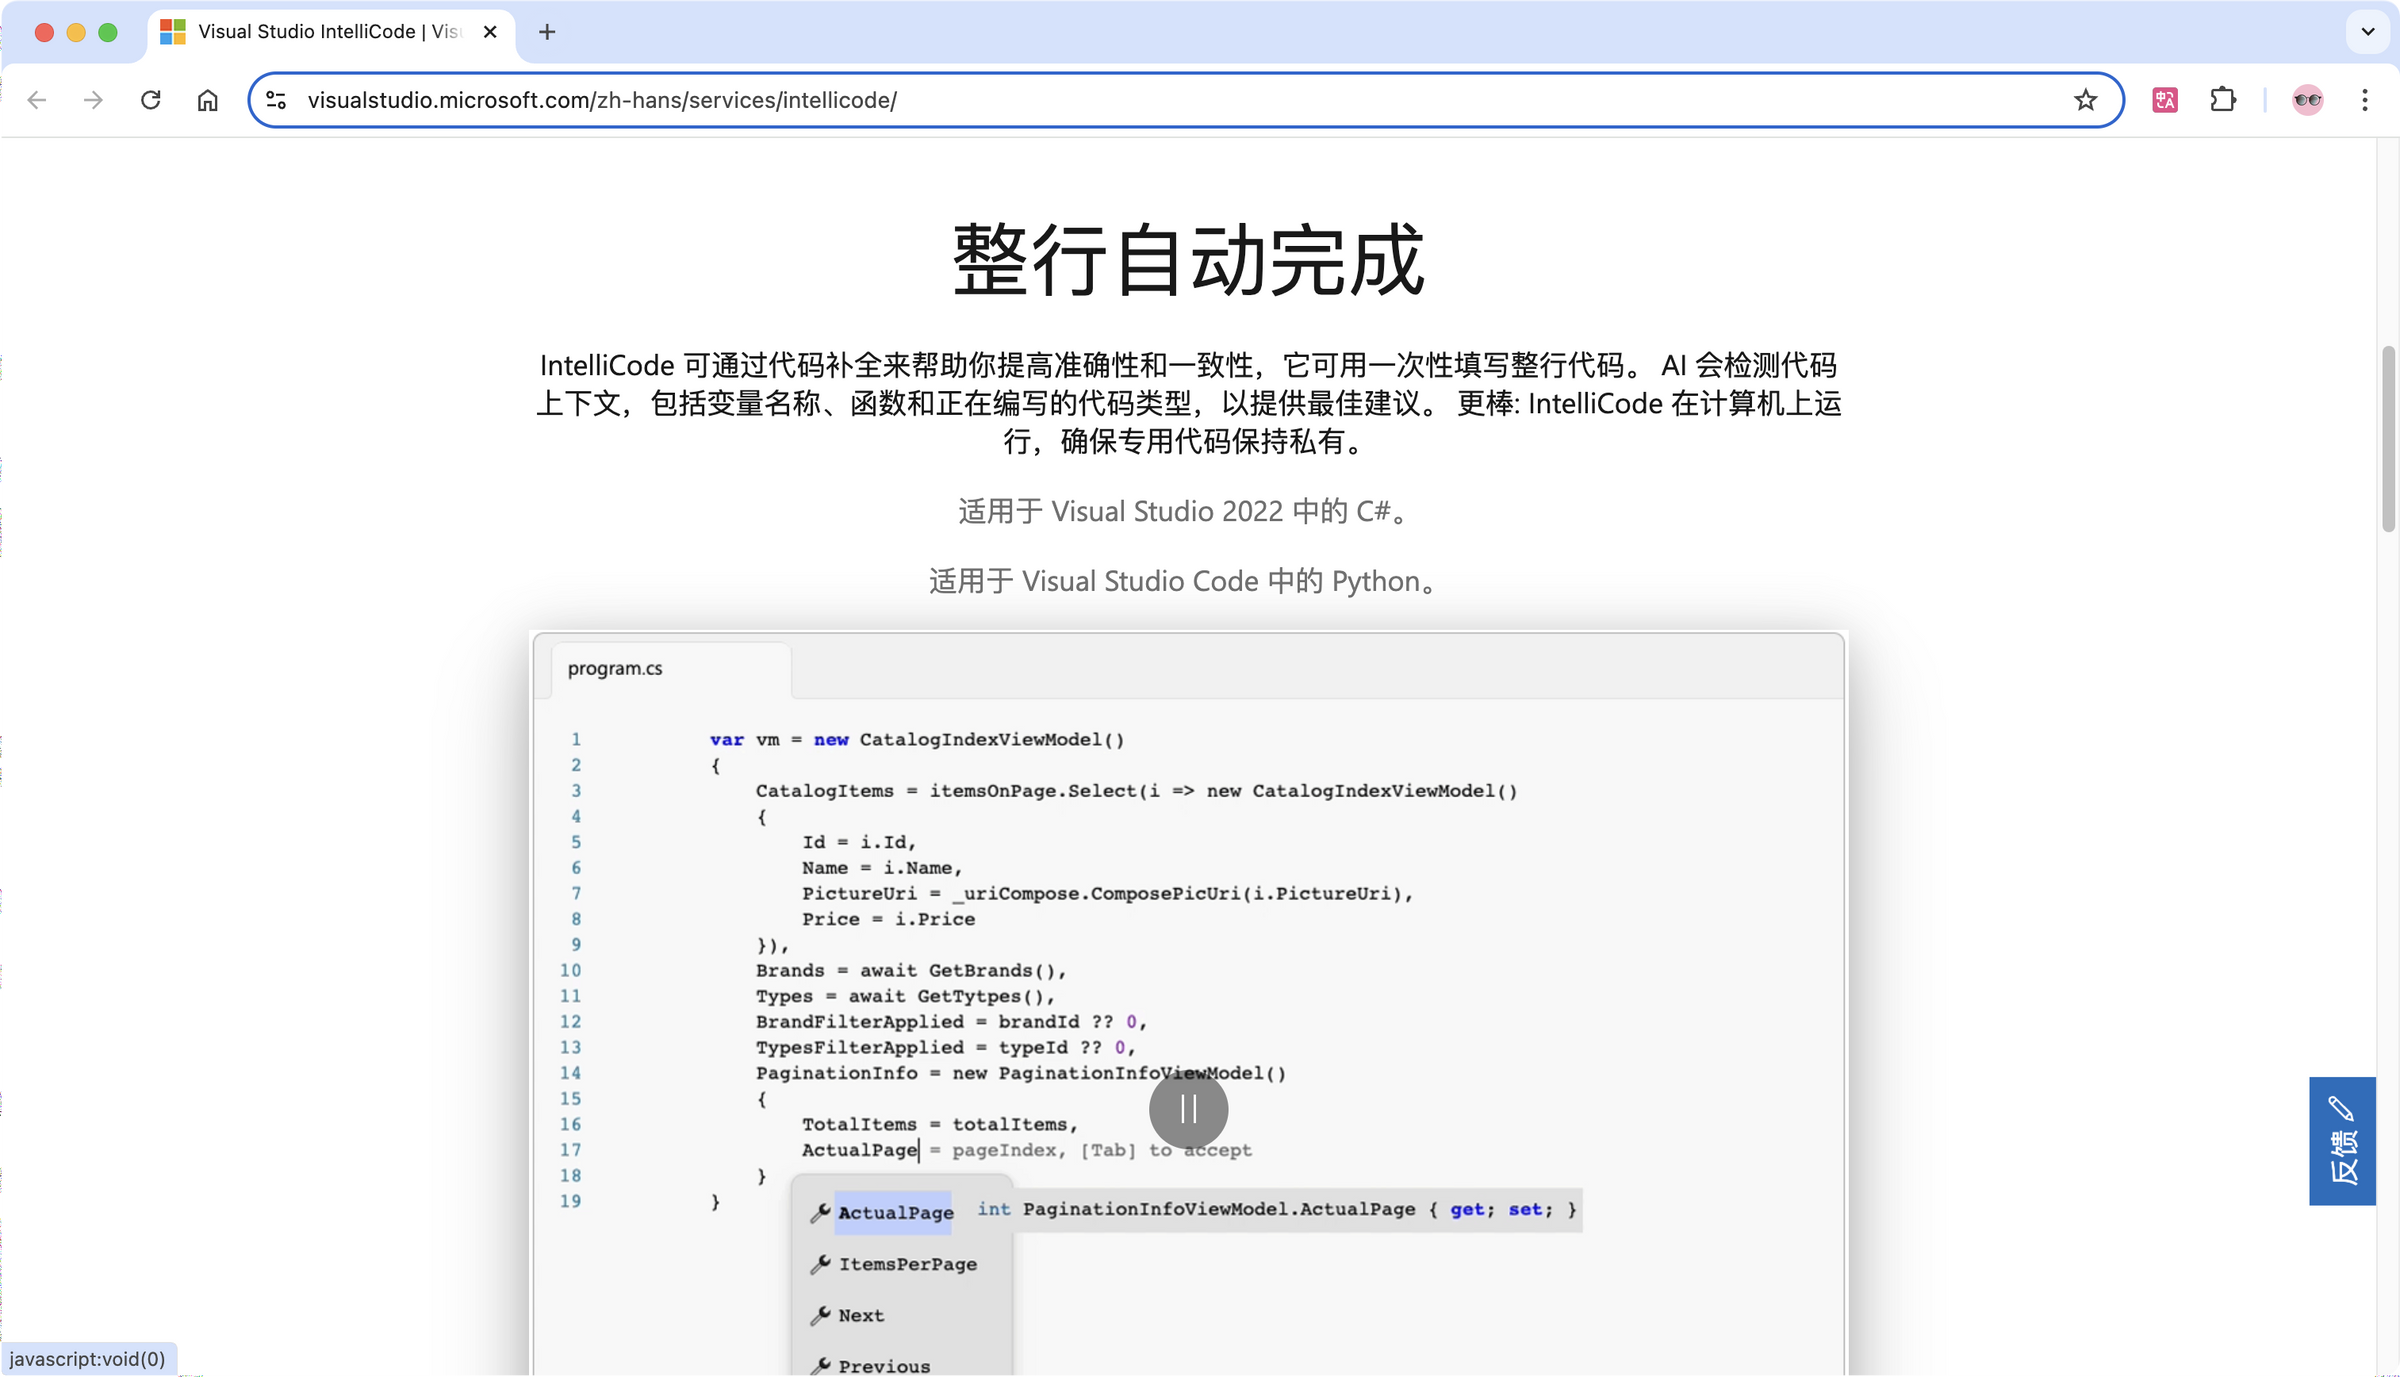Bookmark the page using the star icon

point(2085,99)
